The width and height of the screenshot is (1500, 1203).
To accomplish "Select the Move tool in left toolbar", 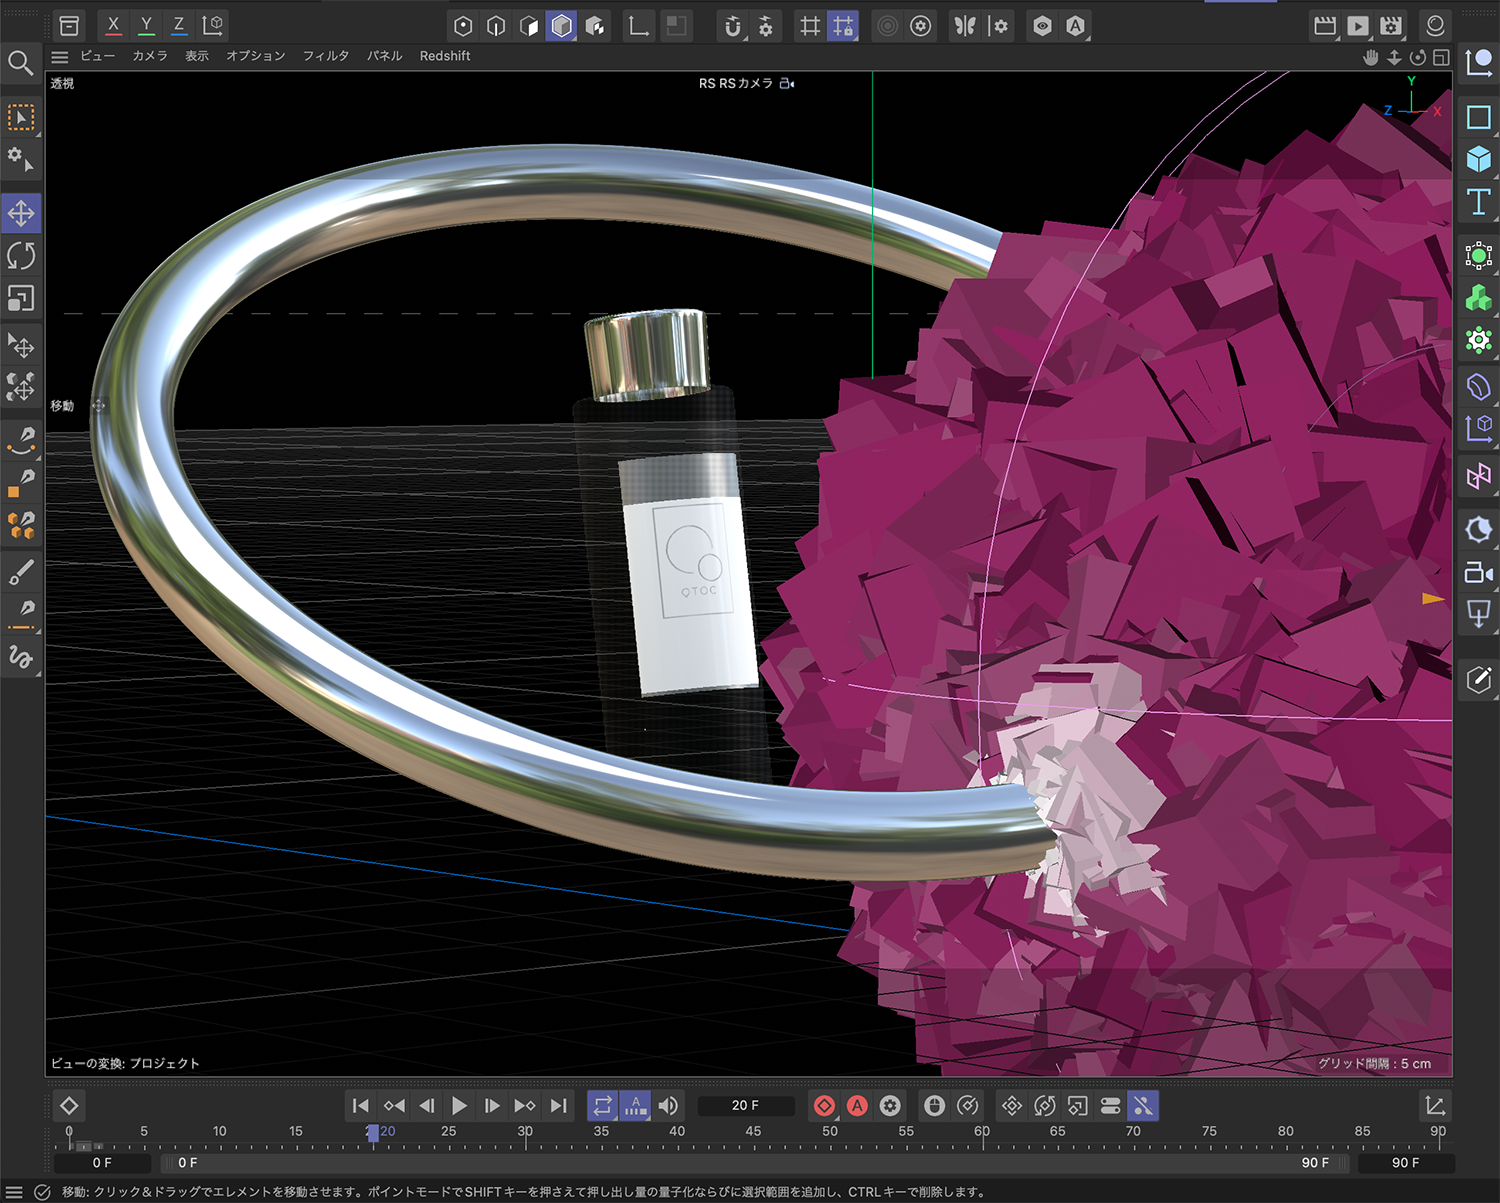I will click(x=21, y=213).
